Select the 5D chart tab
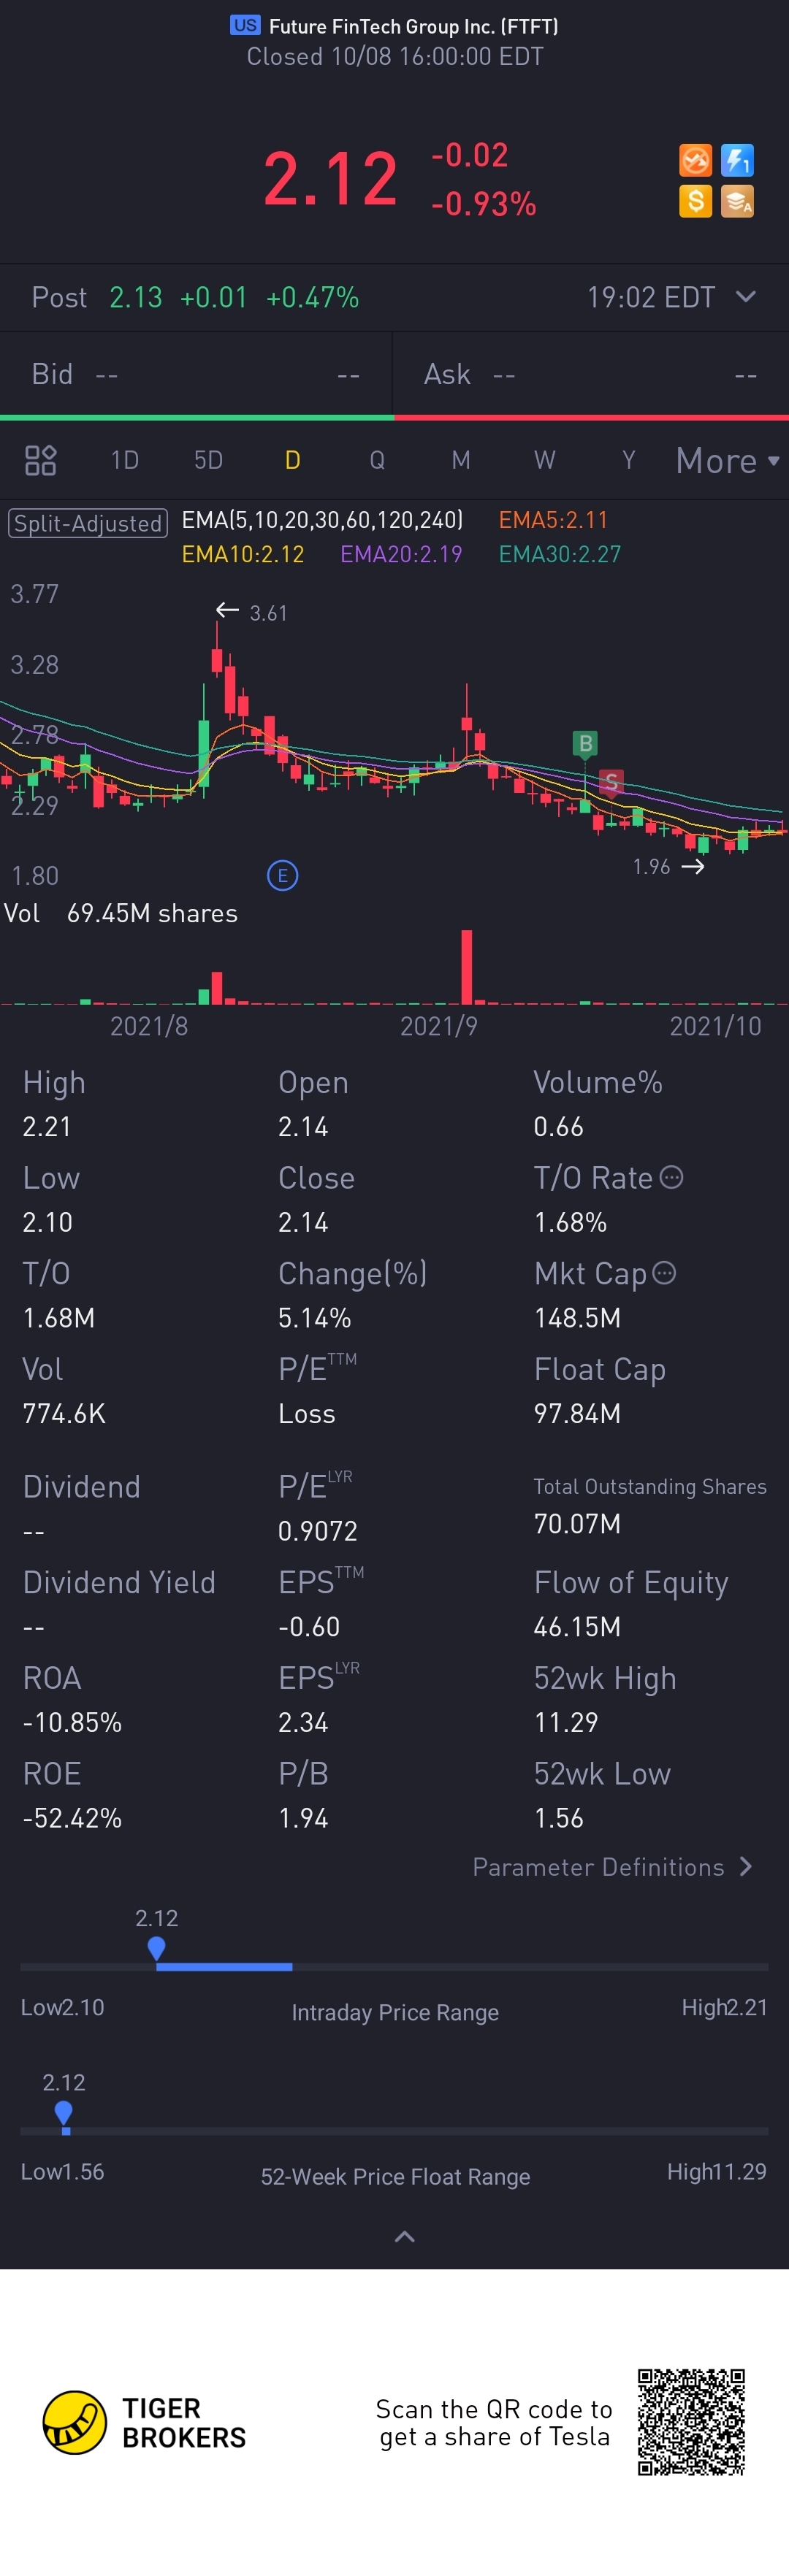Image resolution: width=789 pixels, height=2576 pixels. [208, 460]
